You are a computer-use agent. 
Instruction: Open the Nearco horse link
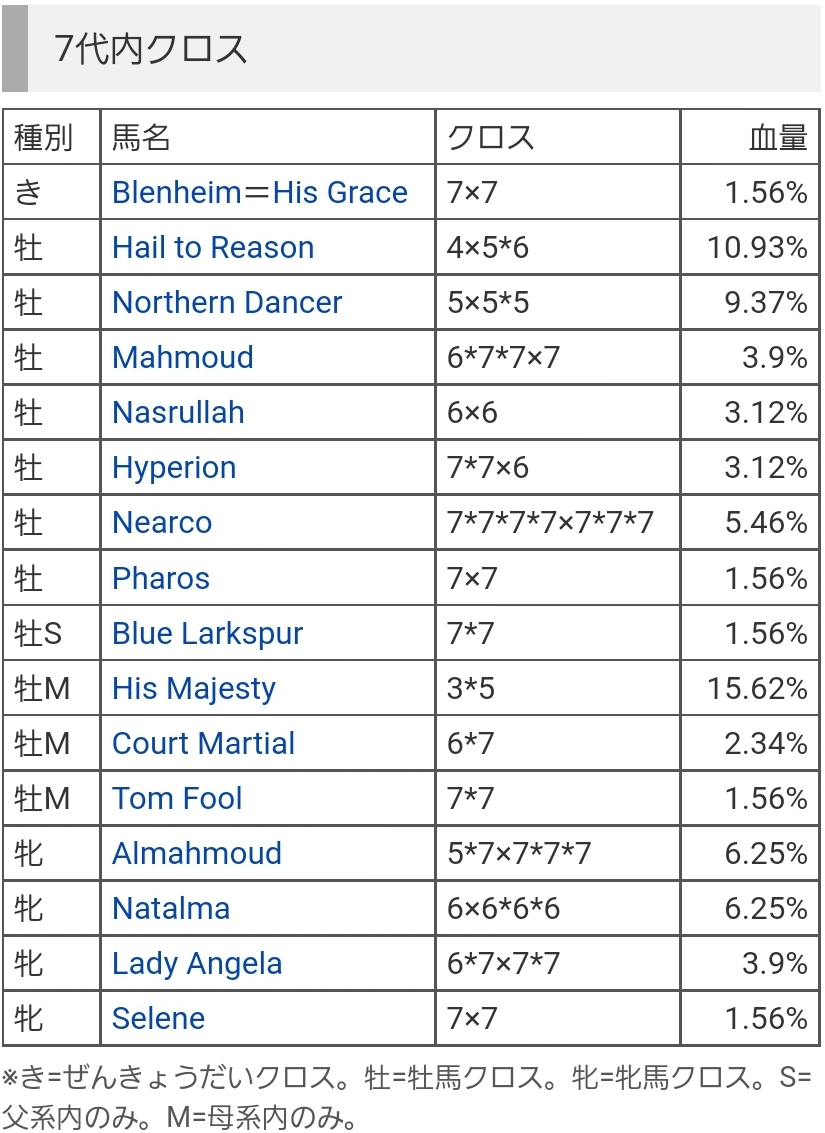pyautogui.click(x=162, y=523)
